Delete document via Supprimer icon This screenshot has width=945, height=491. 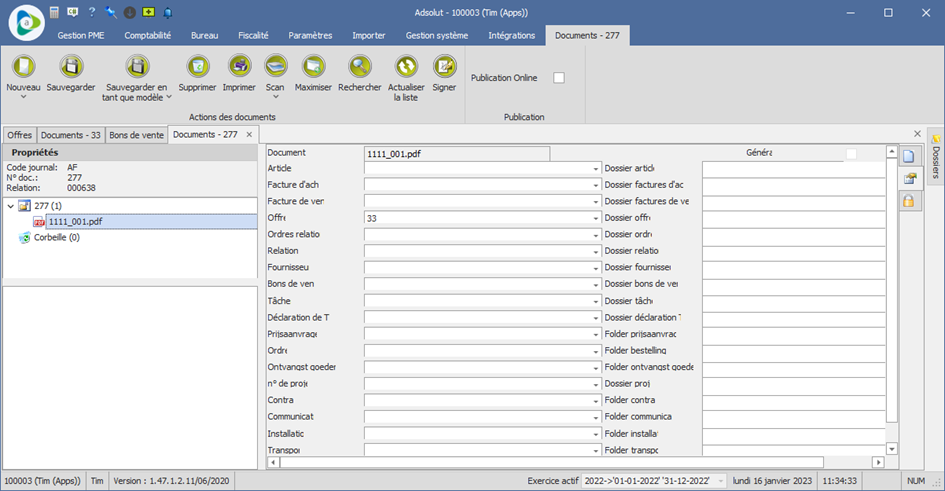[x=198, y=66]
